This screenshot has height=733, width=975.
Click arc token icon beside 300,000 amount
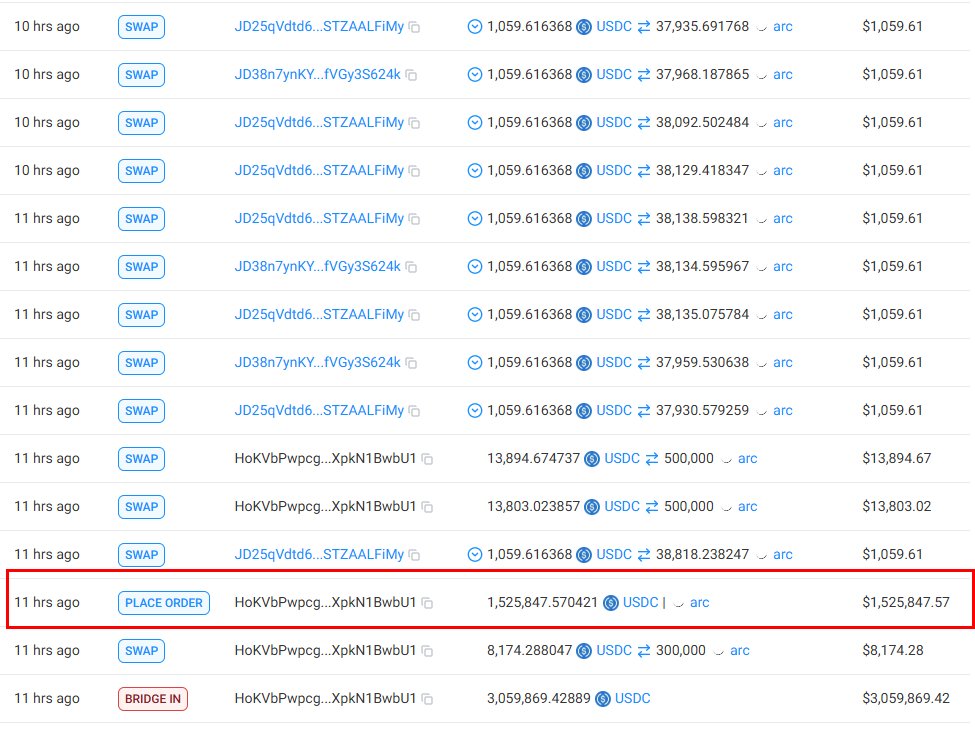[x=719, y=651]
